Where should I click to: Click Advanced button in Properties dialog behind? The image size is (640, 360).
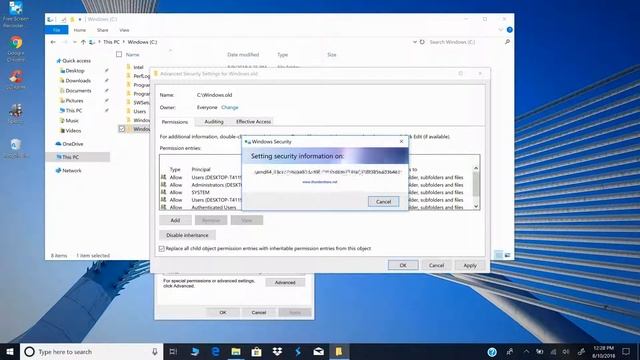point(285,282)
